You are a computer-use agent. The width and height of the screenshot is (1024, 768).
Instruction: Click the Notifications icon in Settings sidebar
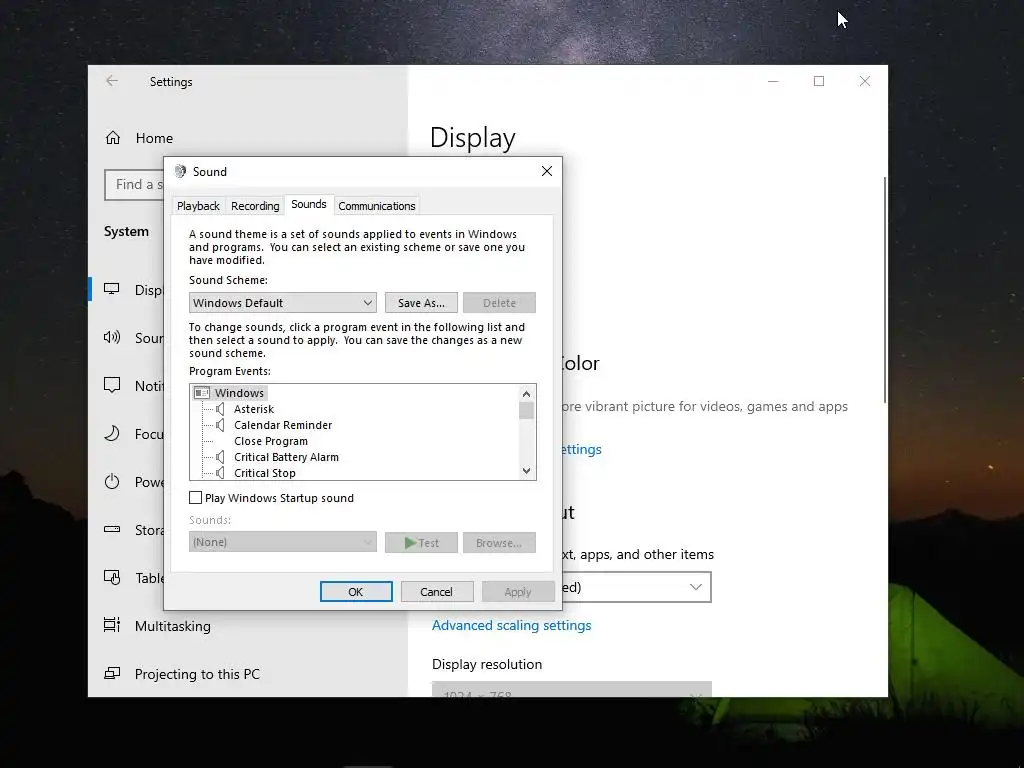112,385
